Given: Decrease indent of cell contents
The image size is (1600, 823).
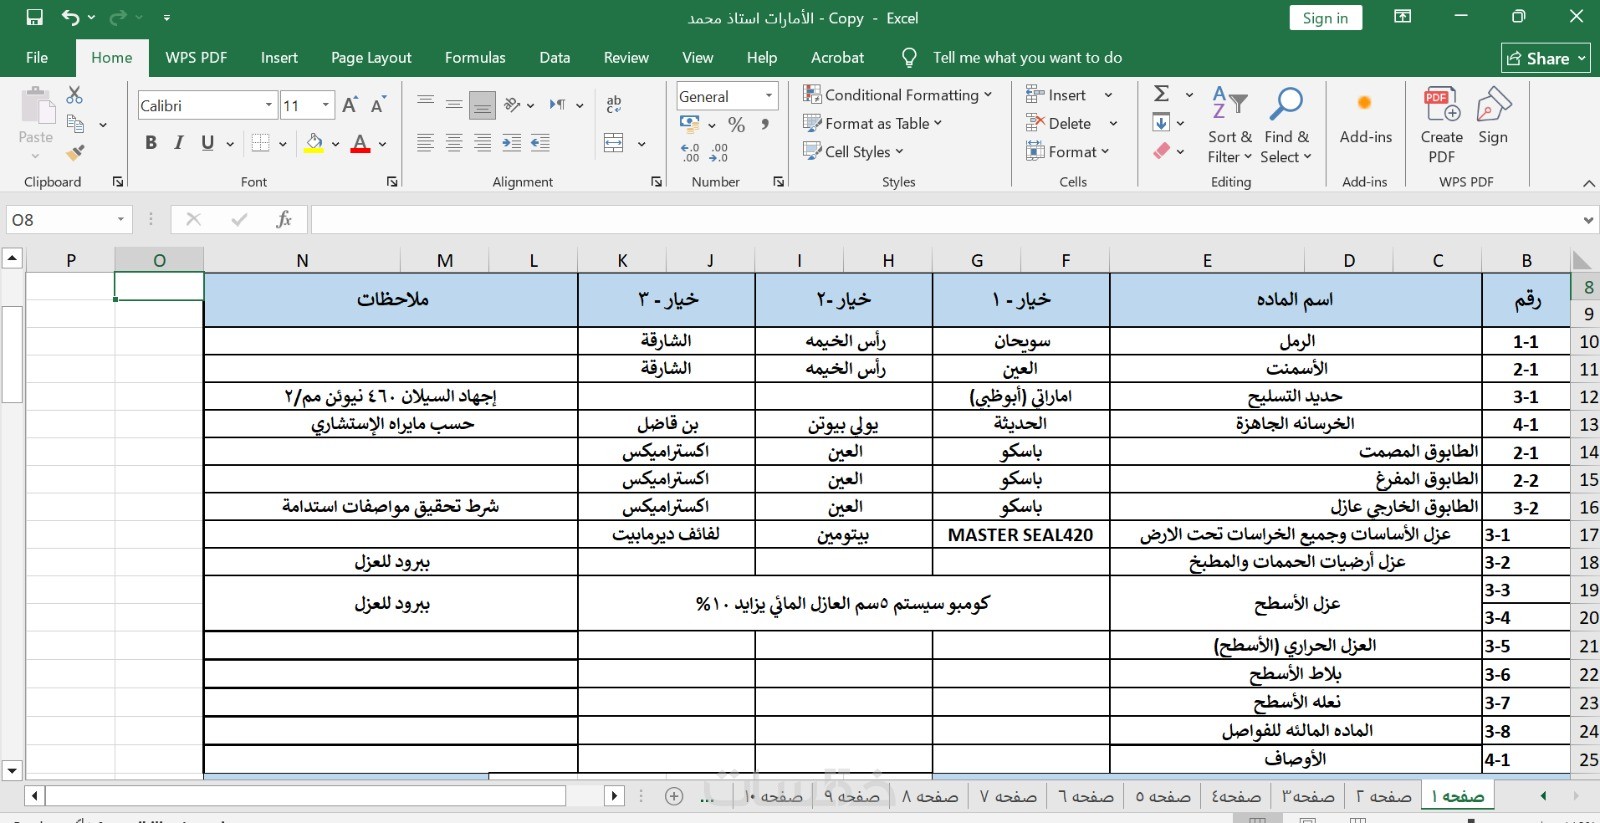Looking at the screenshot, I should (541, 143).
